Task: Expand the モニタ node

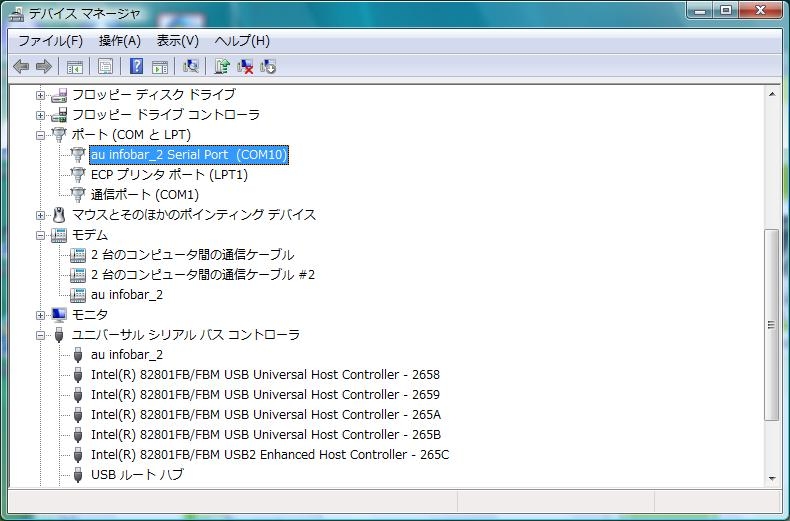Action: click(40, 315)
